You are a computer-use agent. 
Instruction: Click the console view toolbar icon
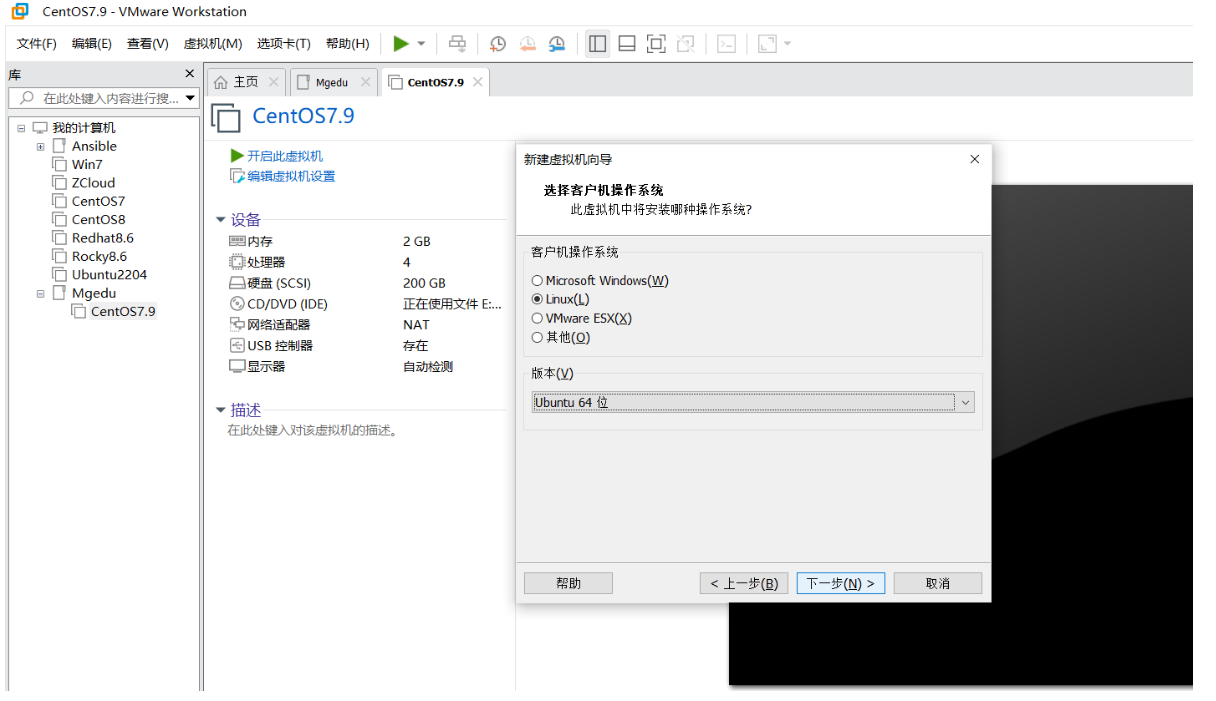(x=727, y=43)
